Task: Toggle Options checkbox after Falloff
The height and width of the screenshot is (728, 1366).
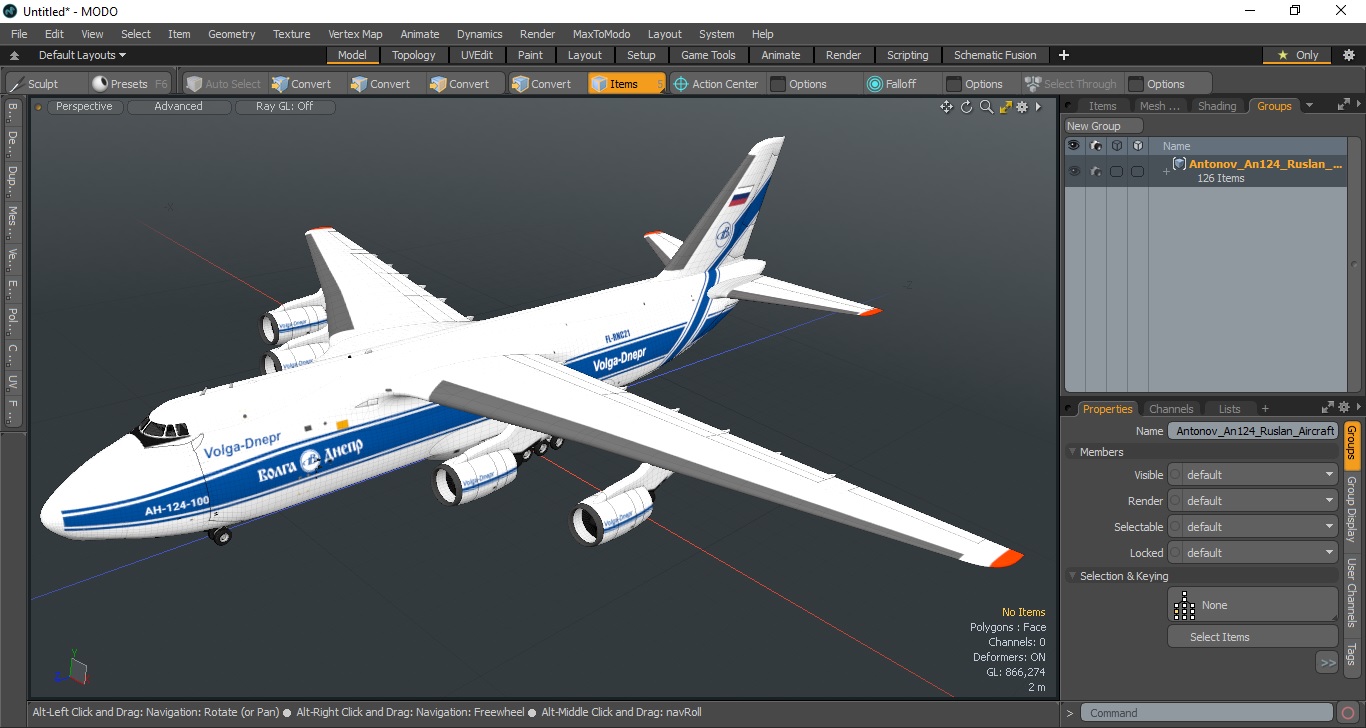Action: (953, 84)
